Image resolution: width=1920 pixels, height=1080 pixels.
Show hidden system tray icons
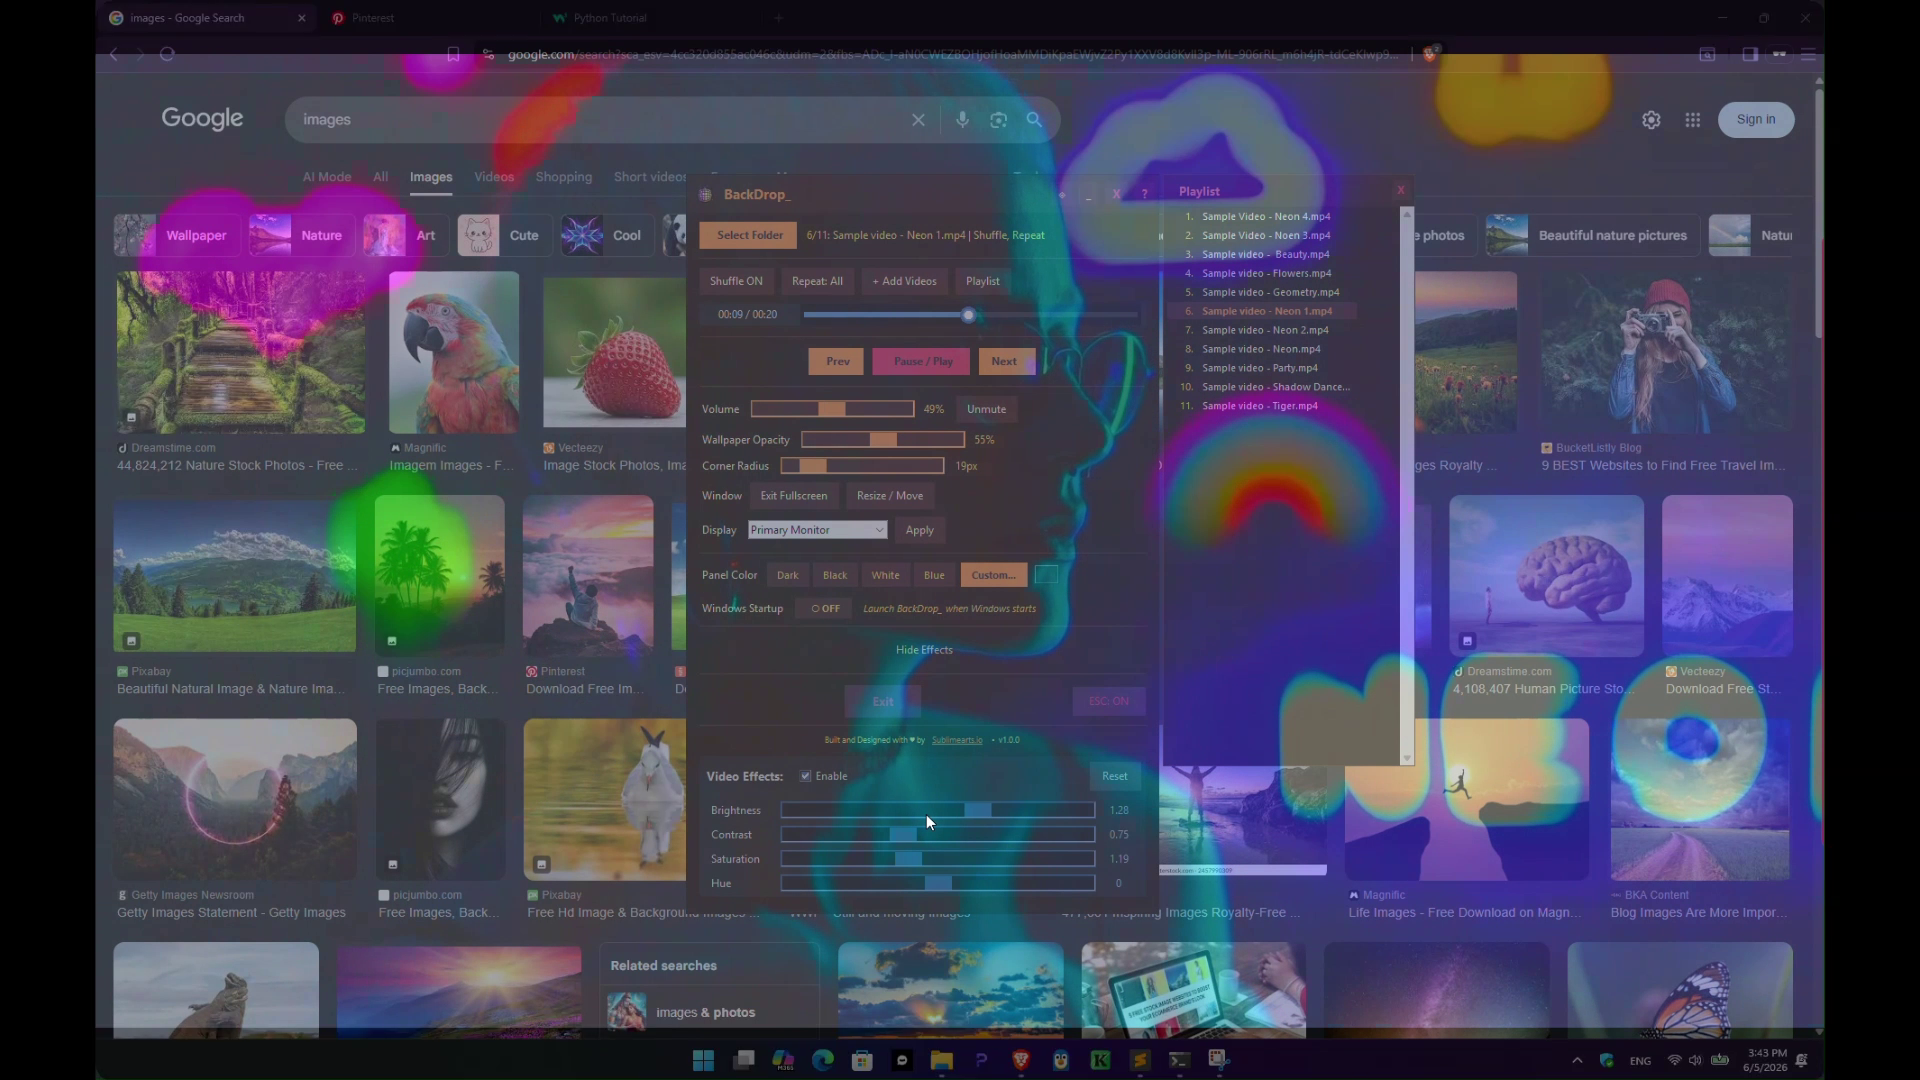1577,1060
